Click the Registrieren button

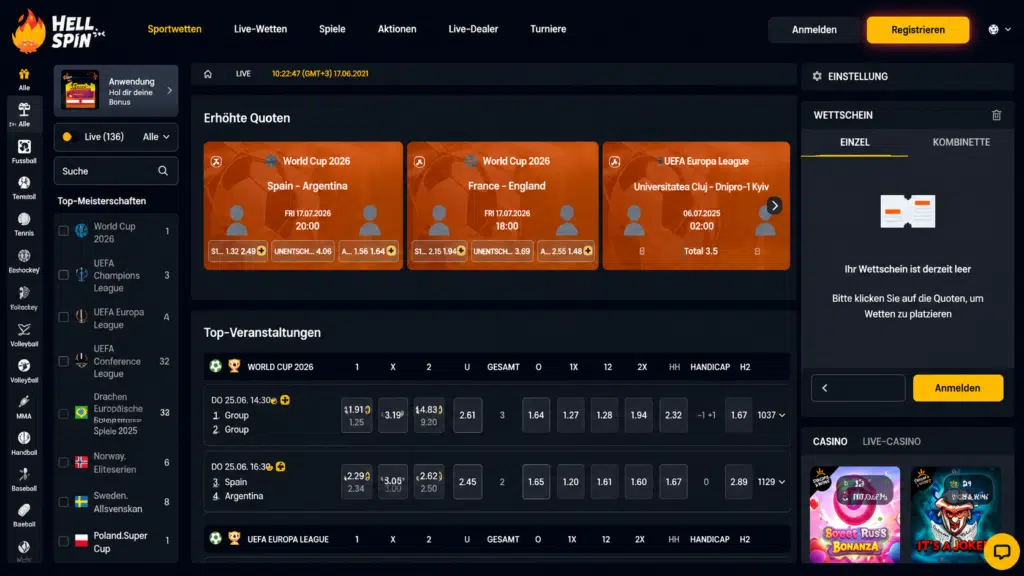click(918, 29)
